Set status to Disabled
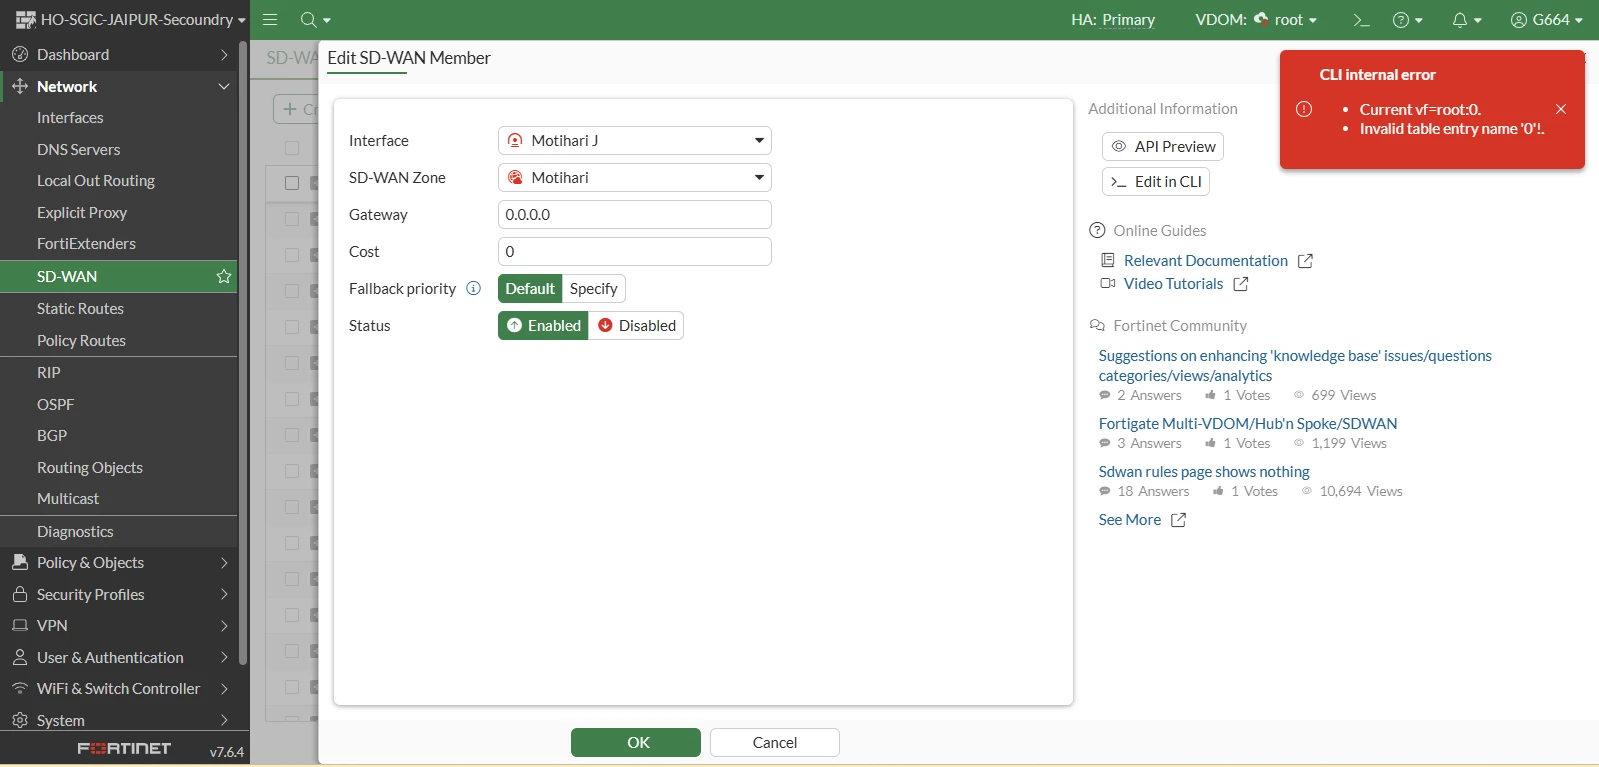 tap(636, 326)
